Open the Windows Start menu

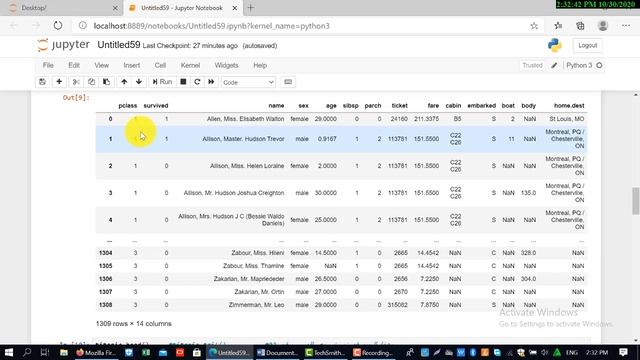coord(9,352)
